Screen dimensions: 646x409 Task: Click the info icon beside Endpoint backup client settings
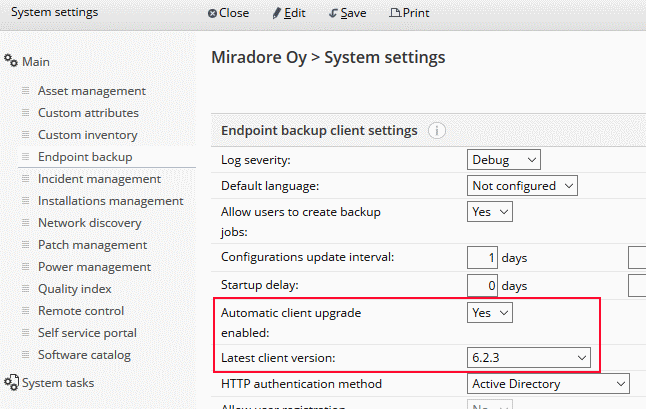[x=437, y=131]
